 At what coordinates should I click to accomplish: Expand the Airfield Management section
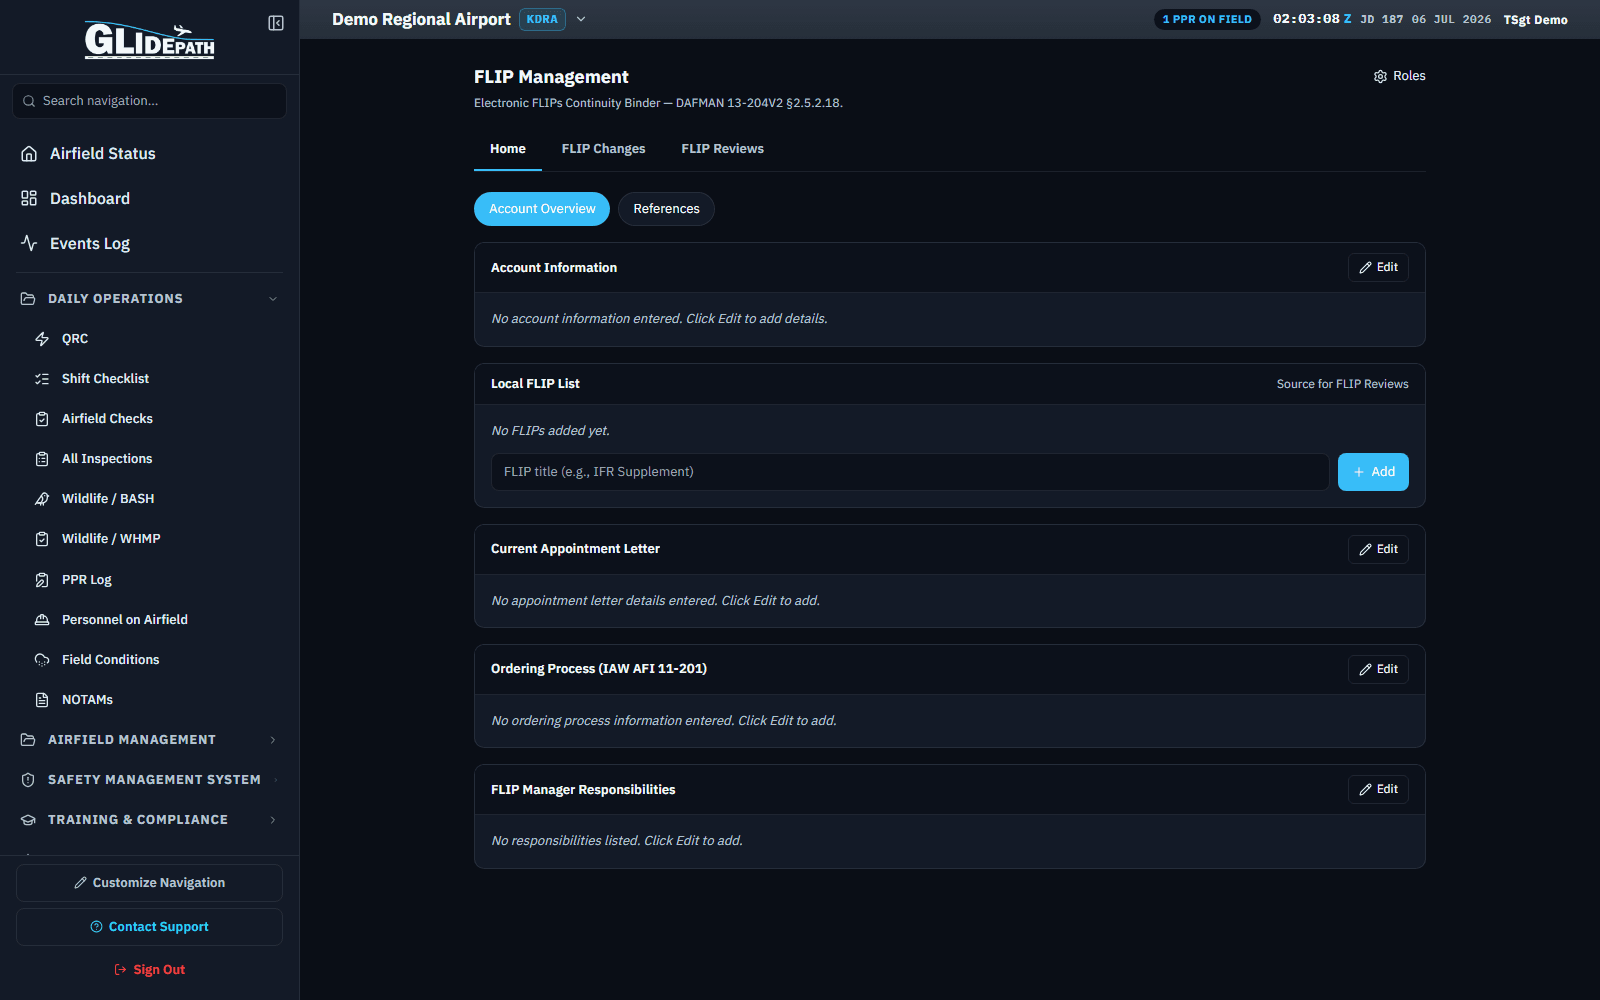tap(150, 739)
